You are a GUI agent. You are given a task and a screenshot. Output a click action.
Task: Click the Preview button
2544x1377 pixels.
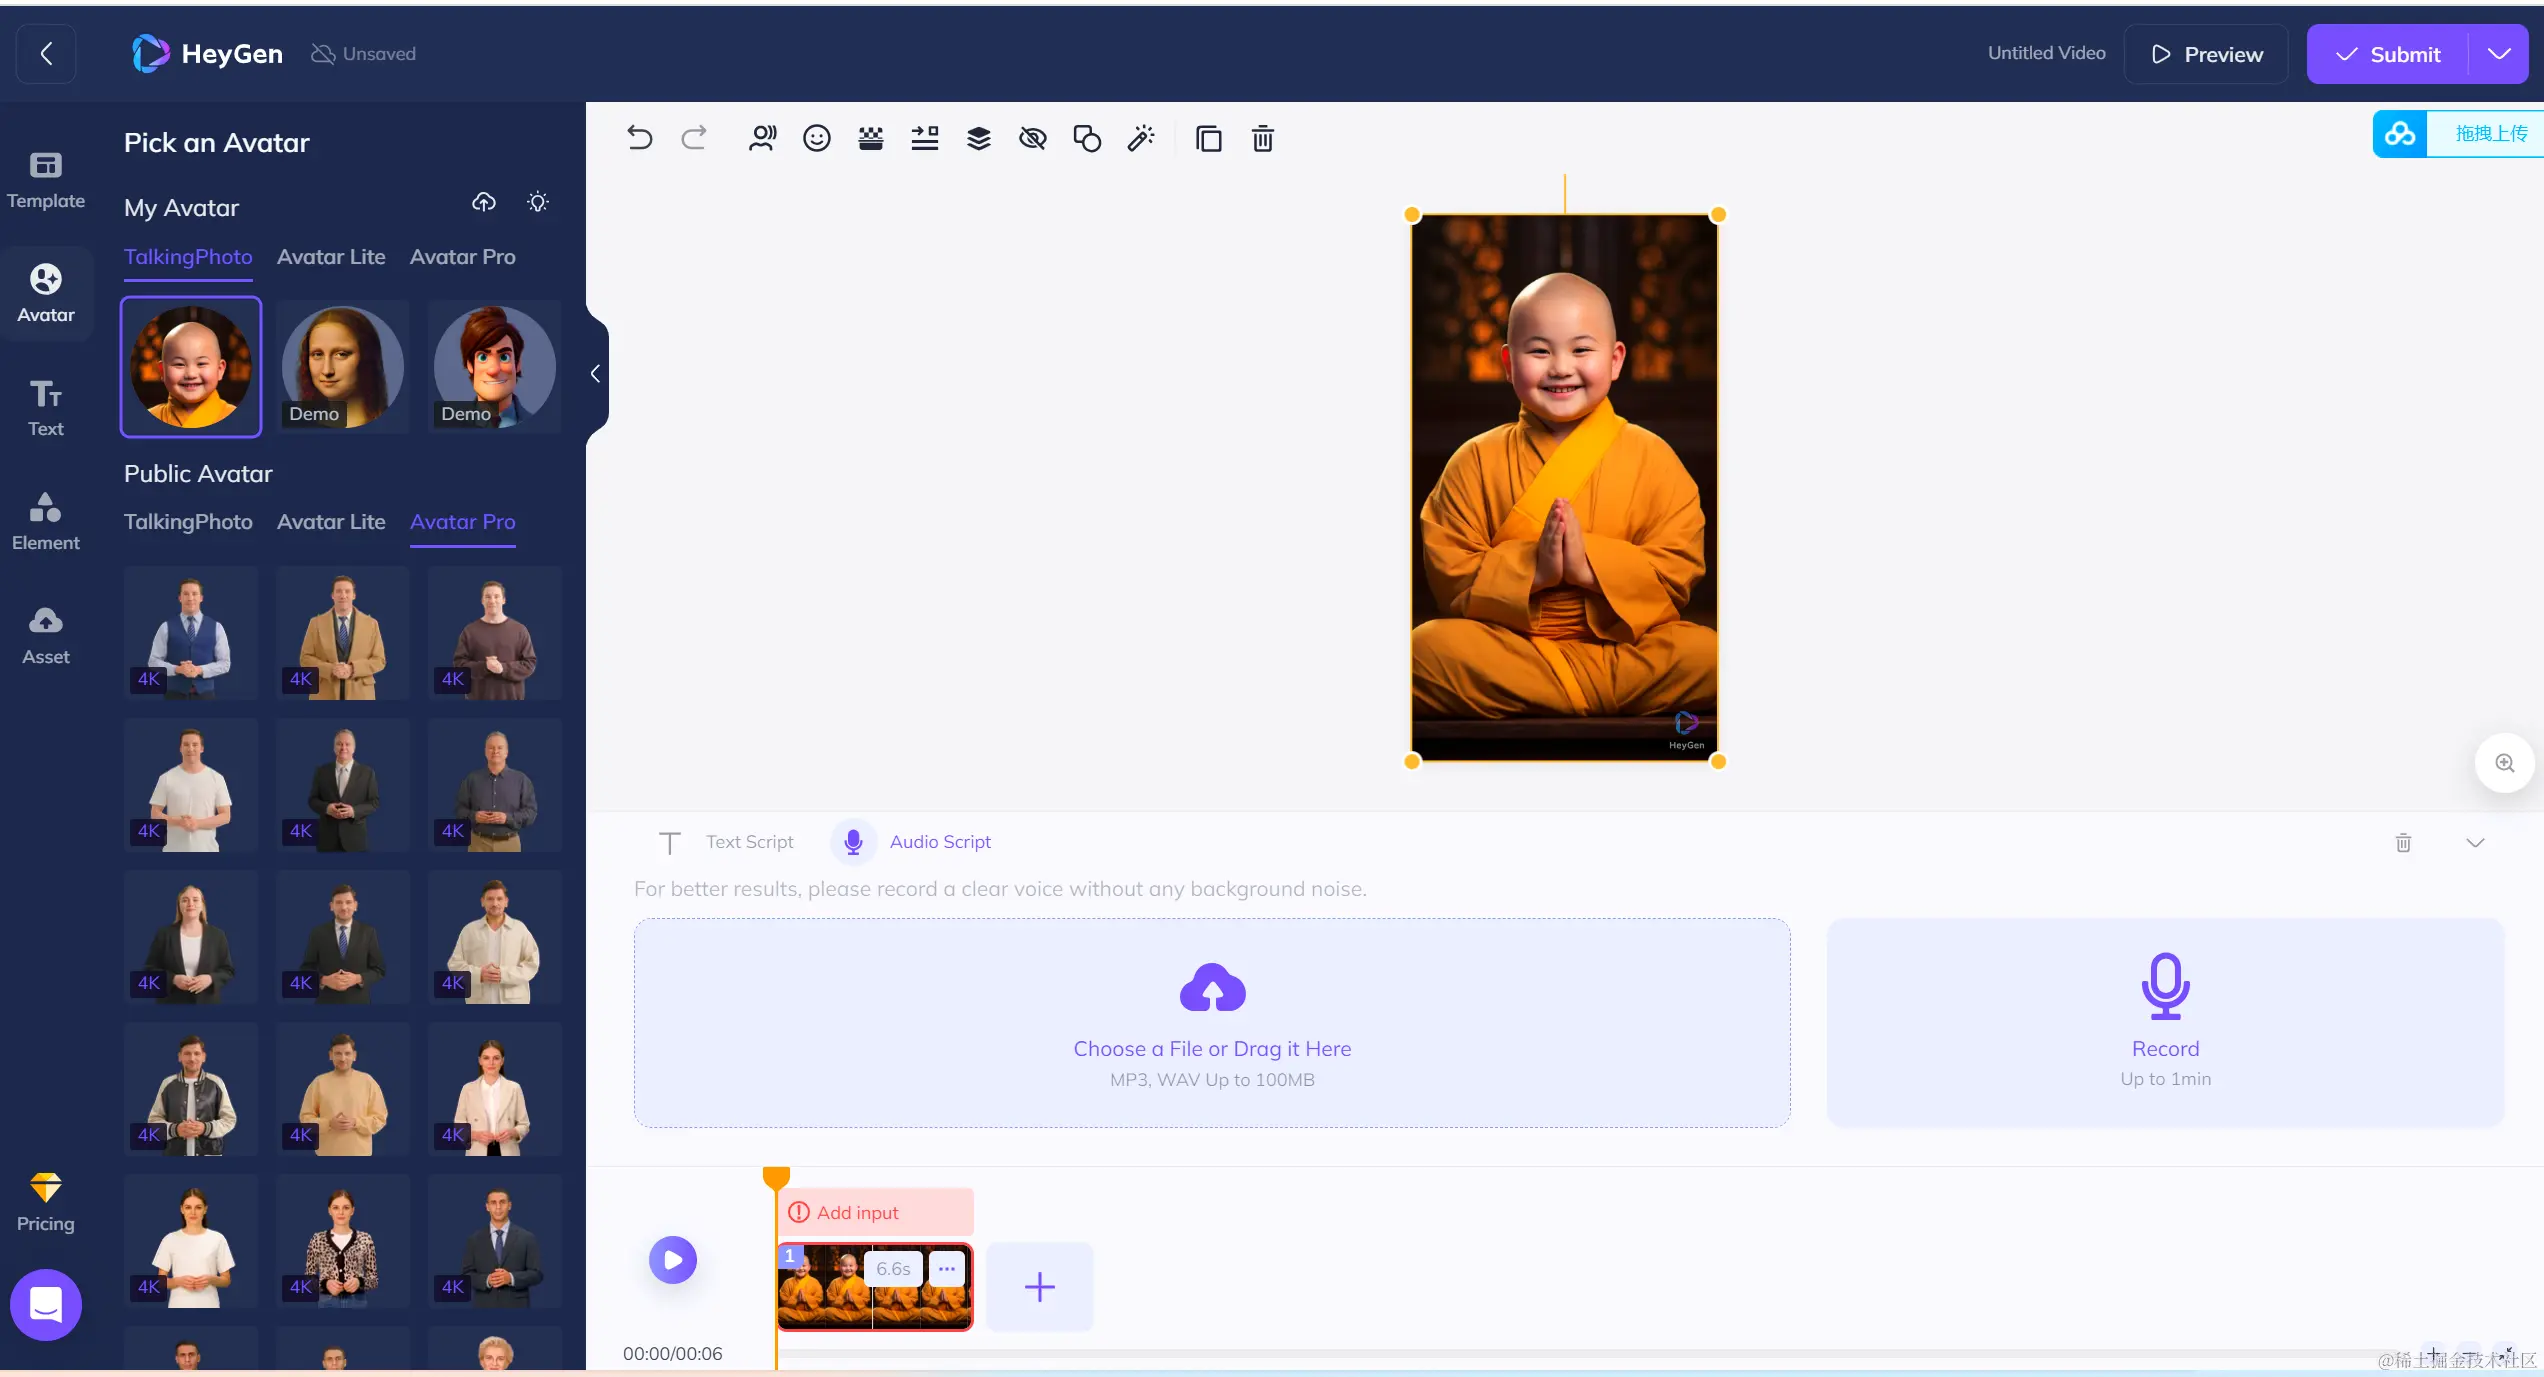click(2206, 54)
